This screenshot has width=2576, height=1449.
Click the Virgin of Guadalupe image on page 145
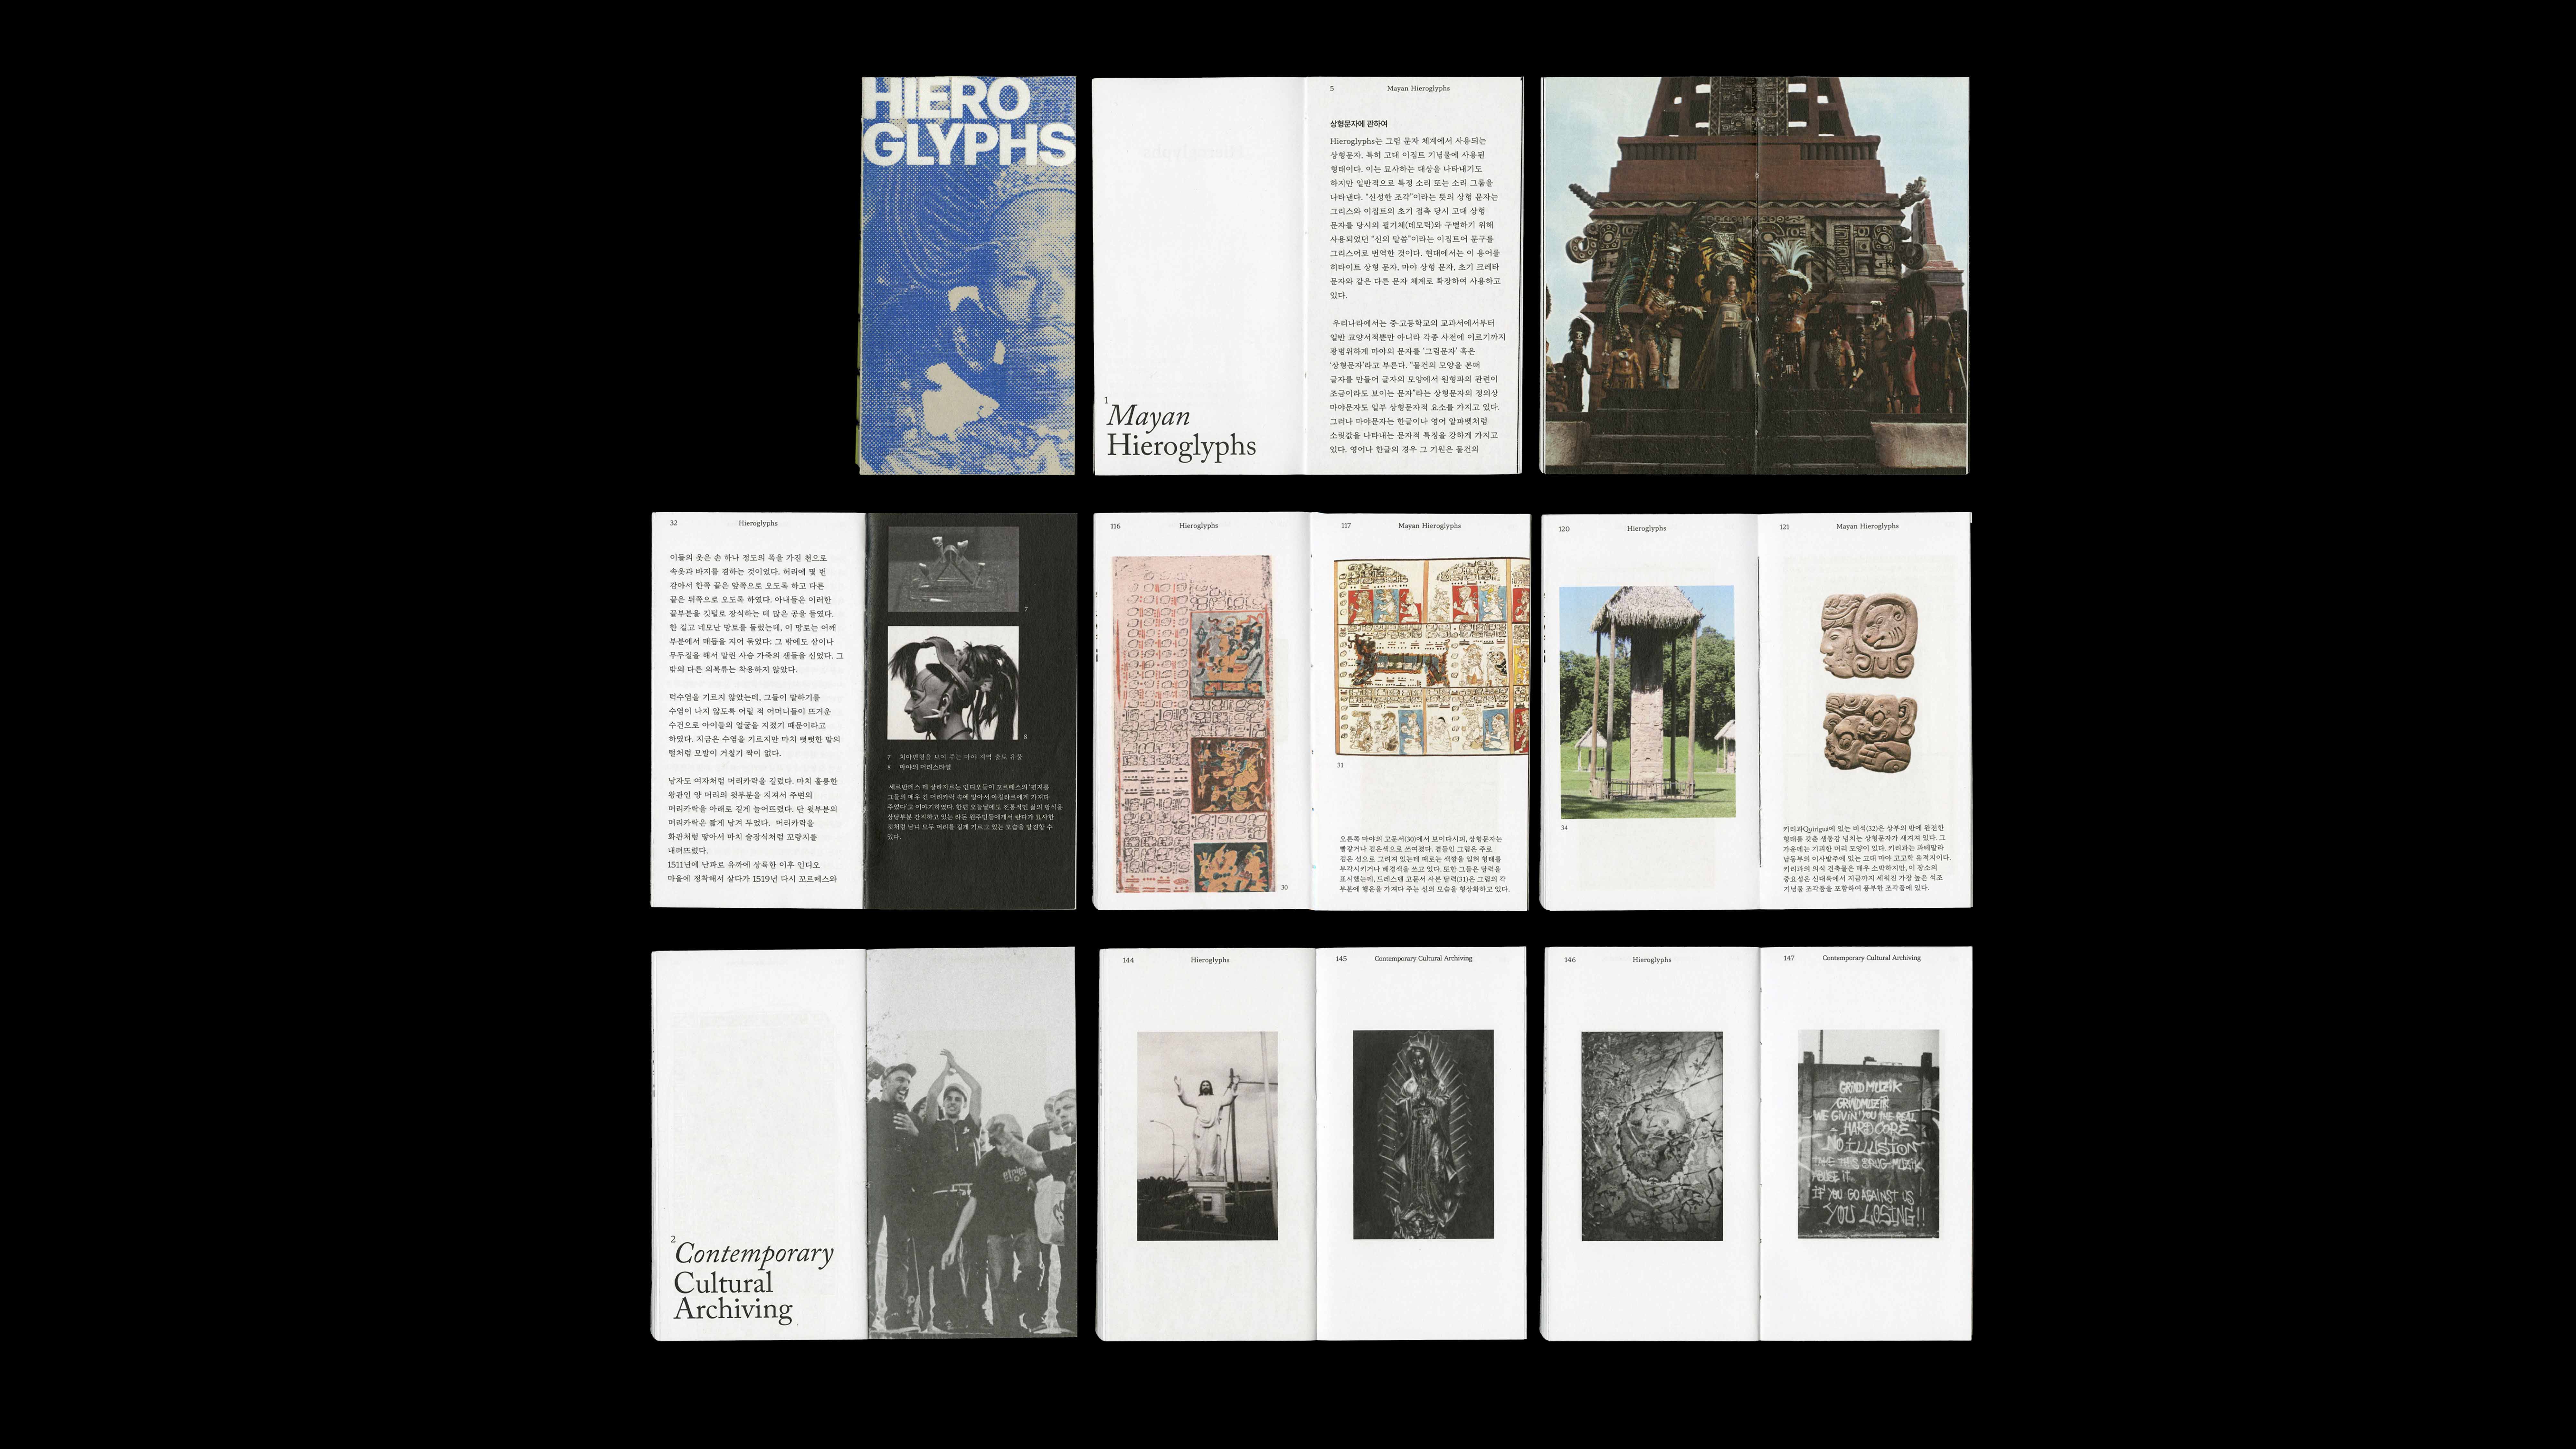pyautogui.click(x=1423, y=1134)
